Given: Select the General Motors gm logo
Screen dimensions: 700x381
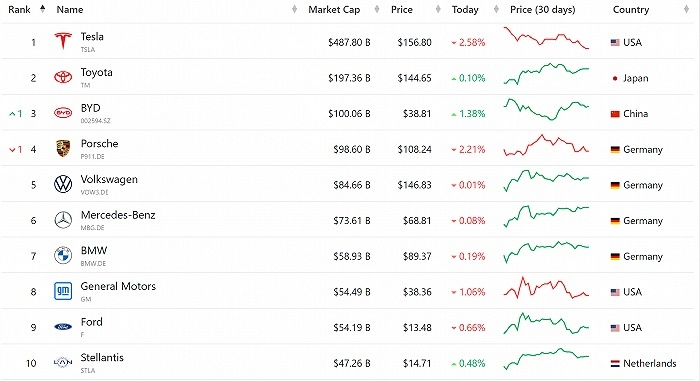Looking at the screenshot, I should click(x=63, y=291).
